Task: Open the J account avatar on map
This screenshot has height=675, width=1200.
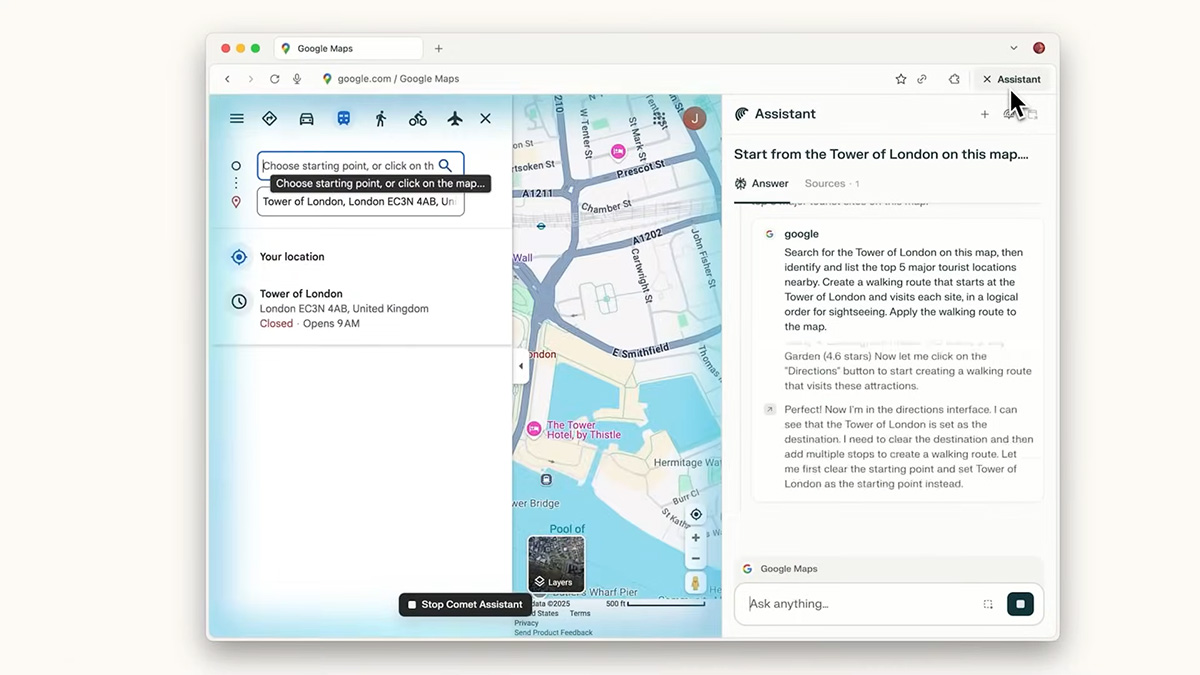Action: [x=694, y=119]
